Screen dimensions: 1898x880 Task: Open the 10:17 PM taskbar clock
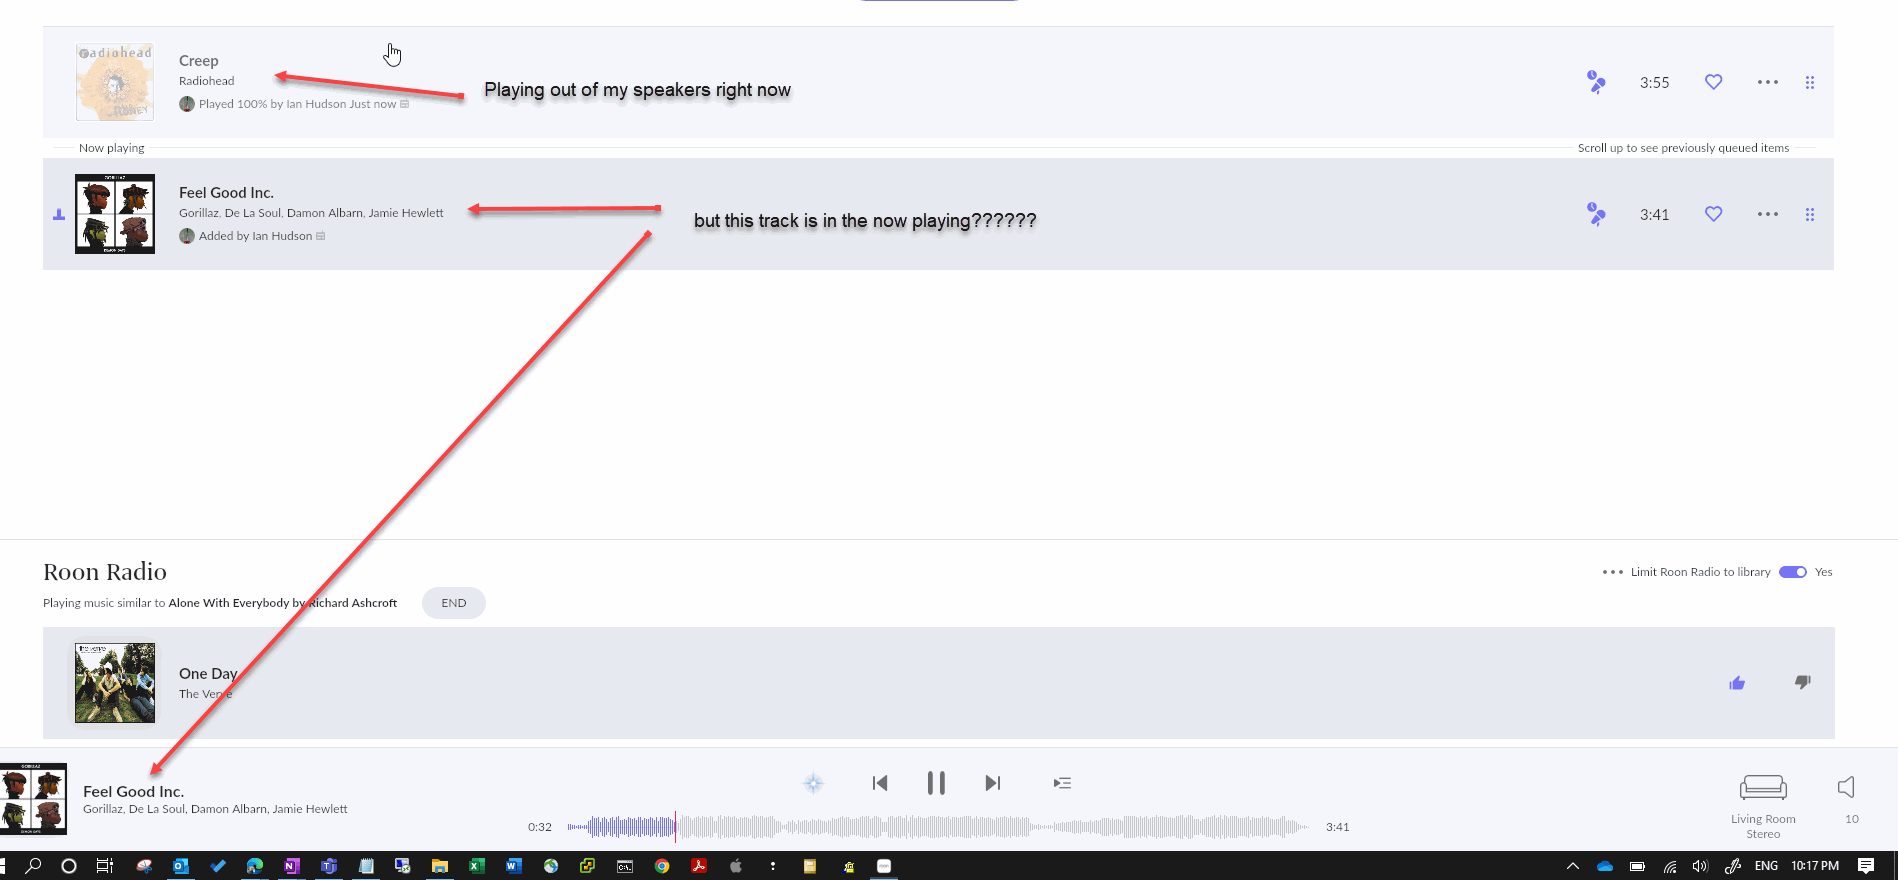1815,866
